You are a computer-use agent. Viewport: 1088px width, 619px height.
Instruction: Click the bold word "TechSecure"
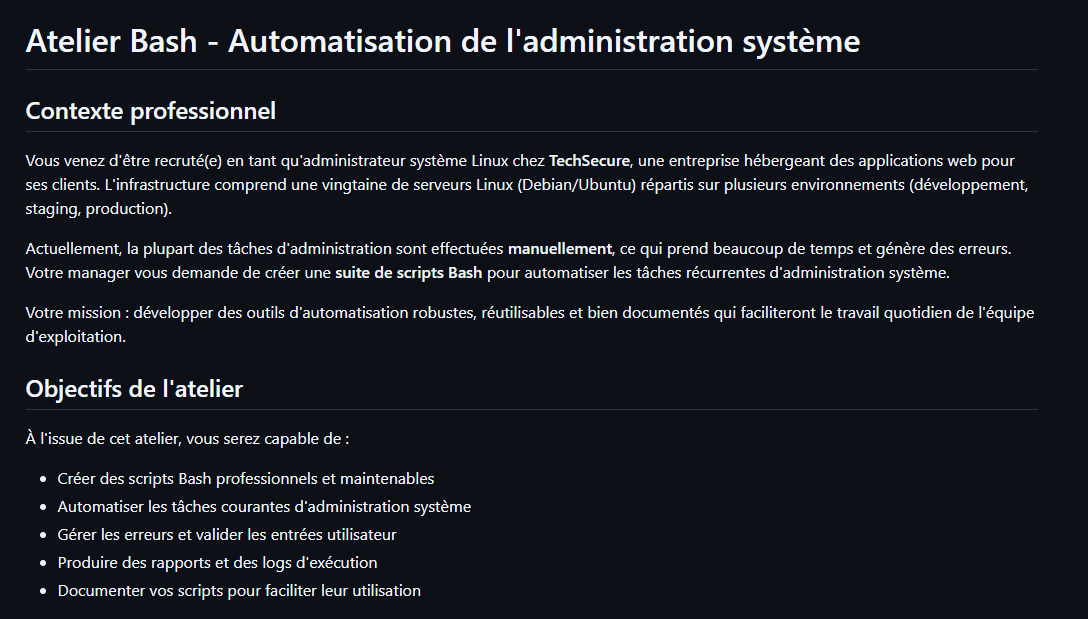coord(589,160)
